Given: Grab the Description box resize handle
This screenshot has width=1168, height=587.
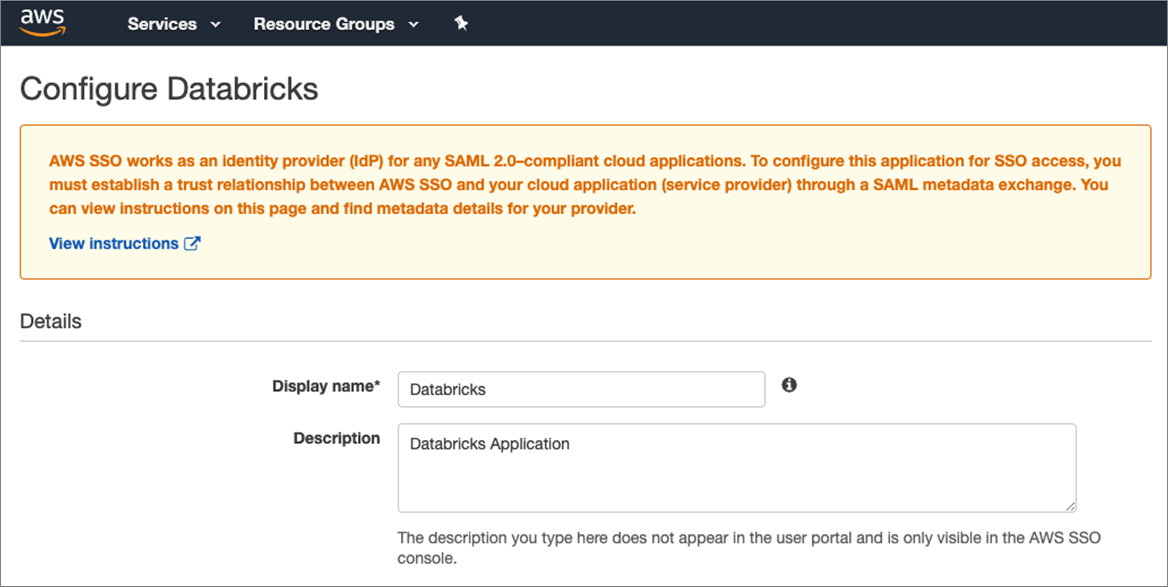Looking at the screenshot, I should [x=1070, y=506].
